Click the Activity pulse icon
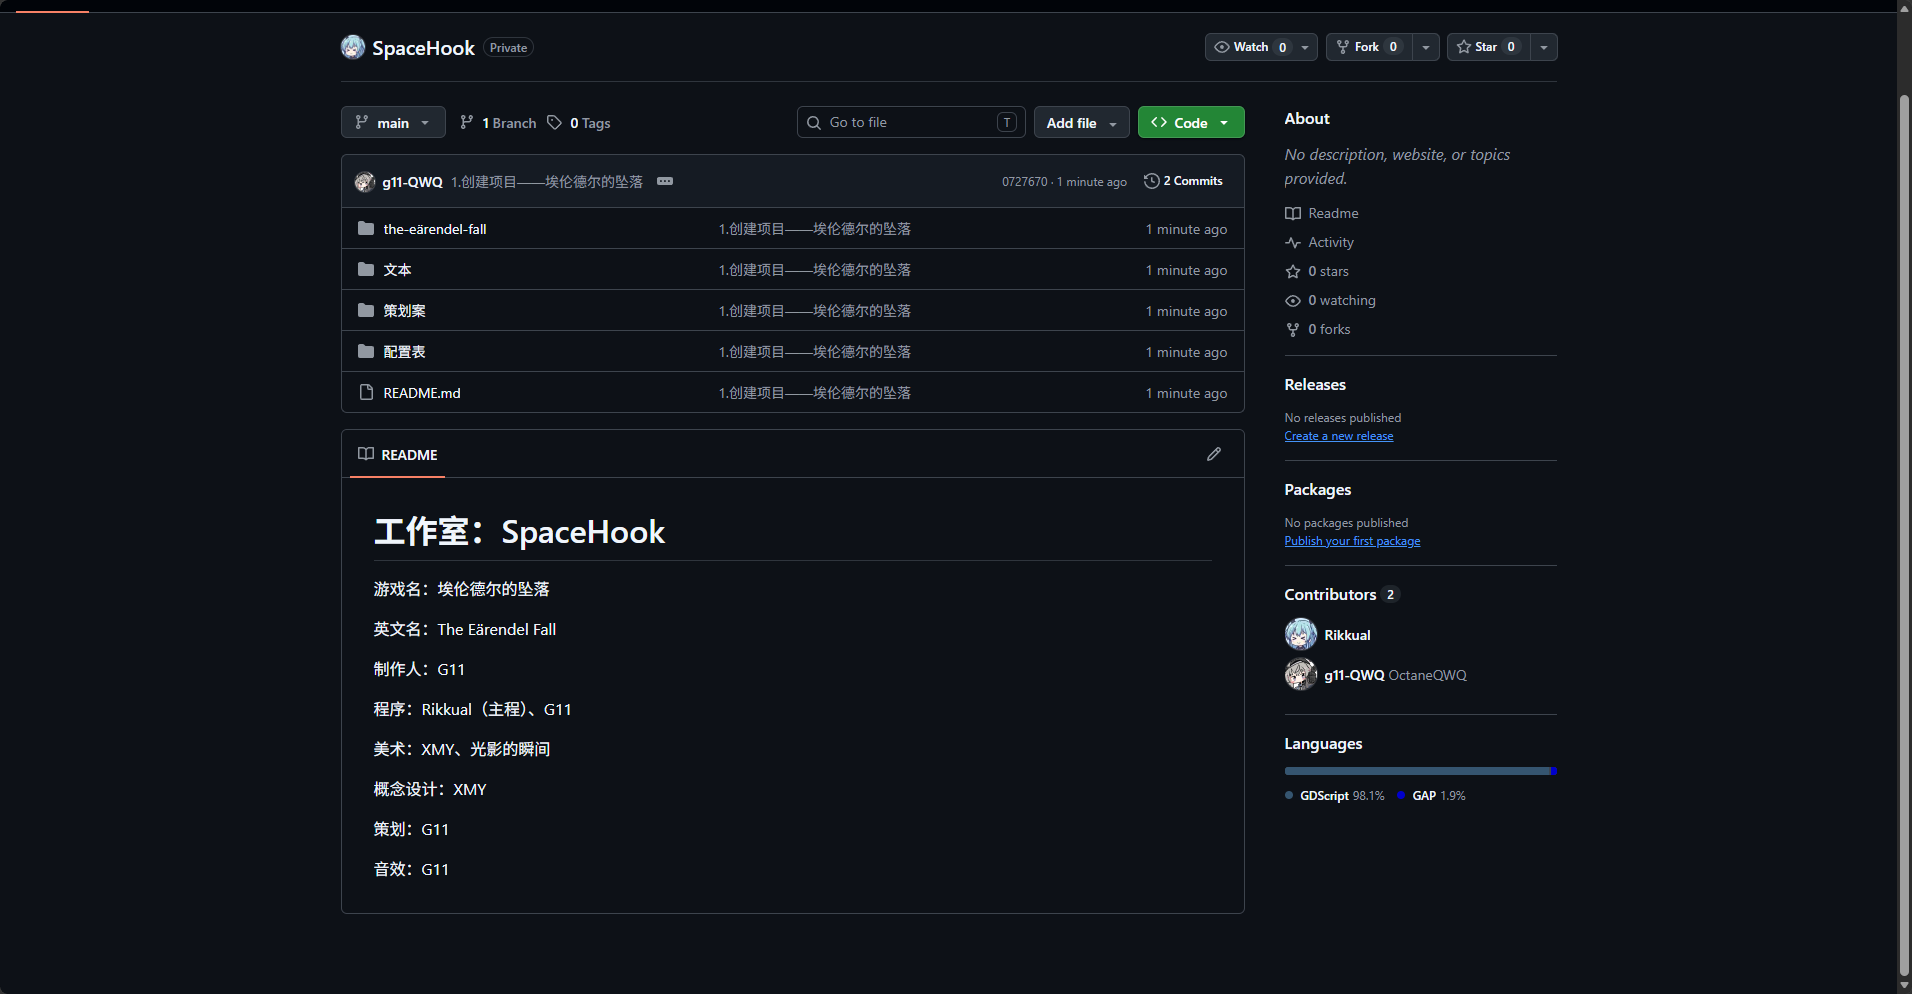This screenshot has height=994, width=1912. click(1293, 242)
